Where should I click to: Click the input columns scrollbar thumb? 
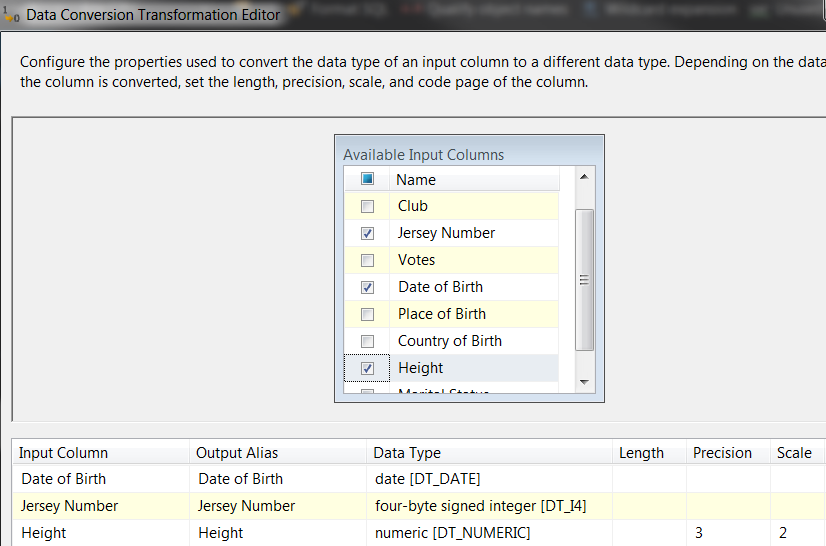[x=585, y=280]
